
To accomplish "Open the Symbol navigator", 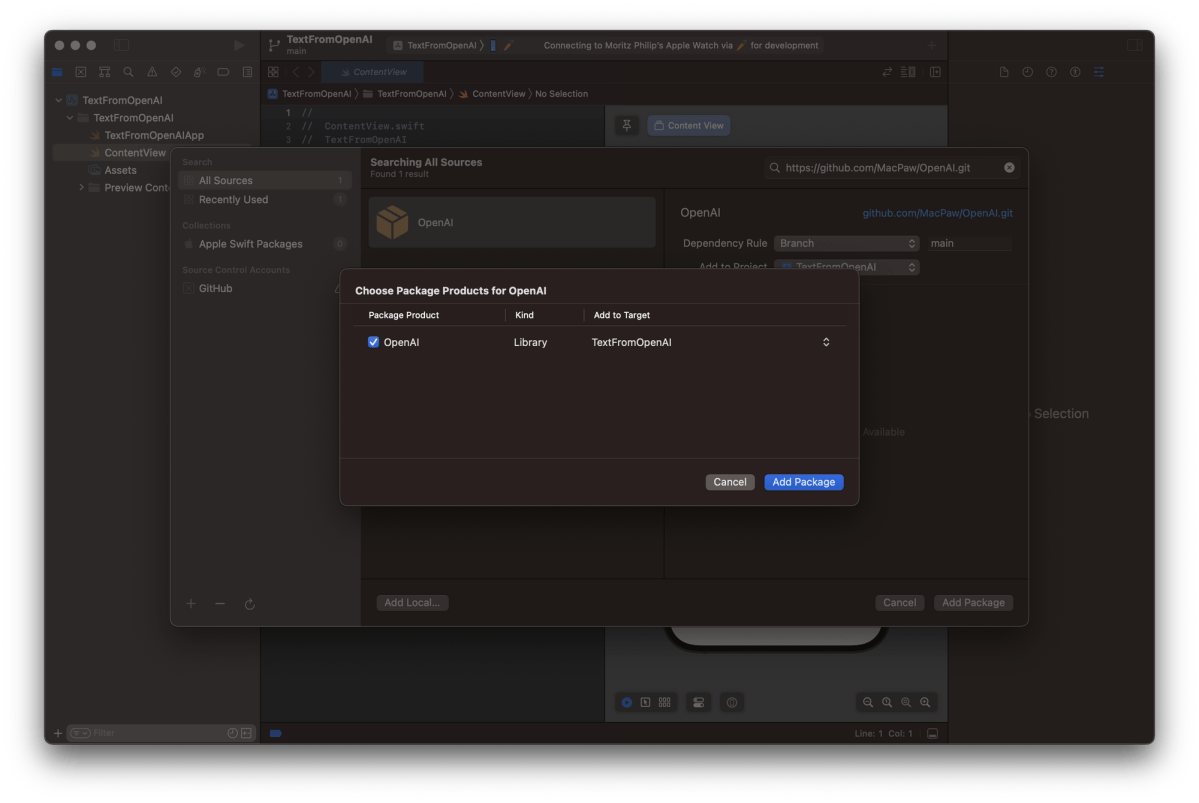I will [x=105, y=72].
